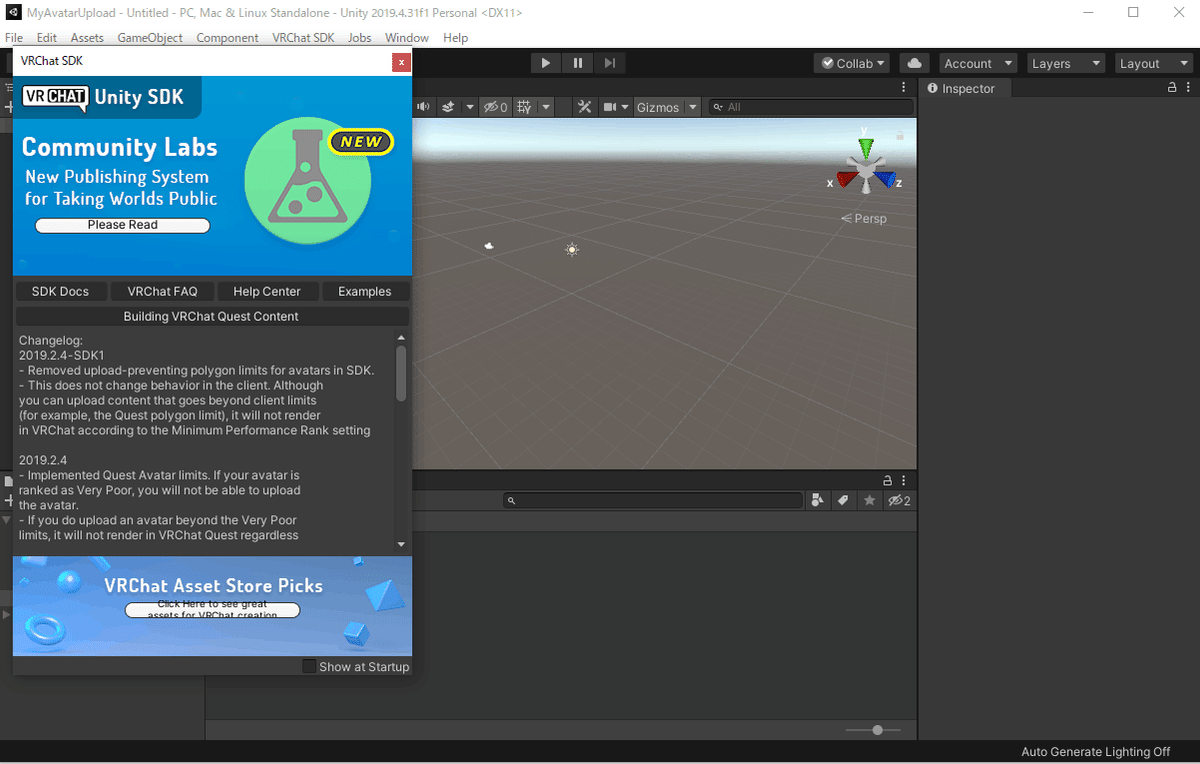This screenshot has height=764, width=1200.
Task: Toggle the Inspector lock icon
Action: (x=1173, y=88)
